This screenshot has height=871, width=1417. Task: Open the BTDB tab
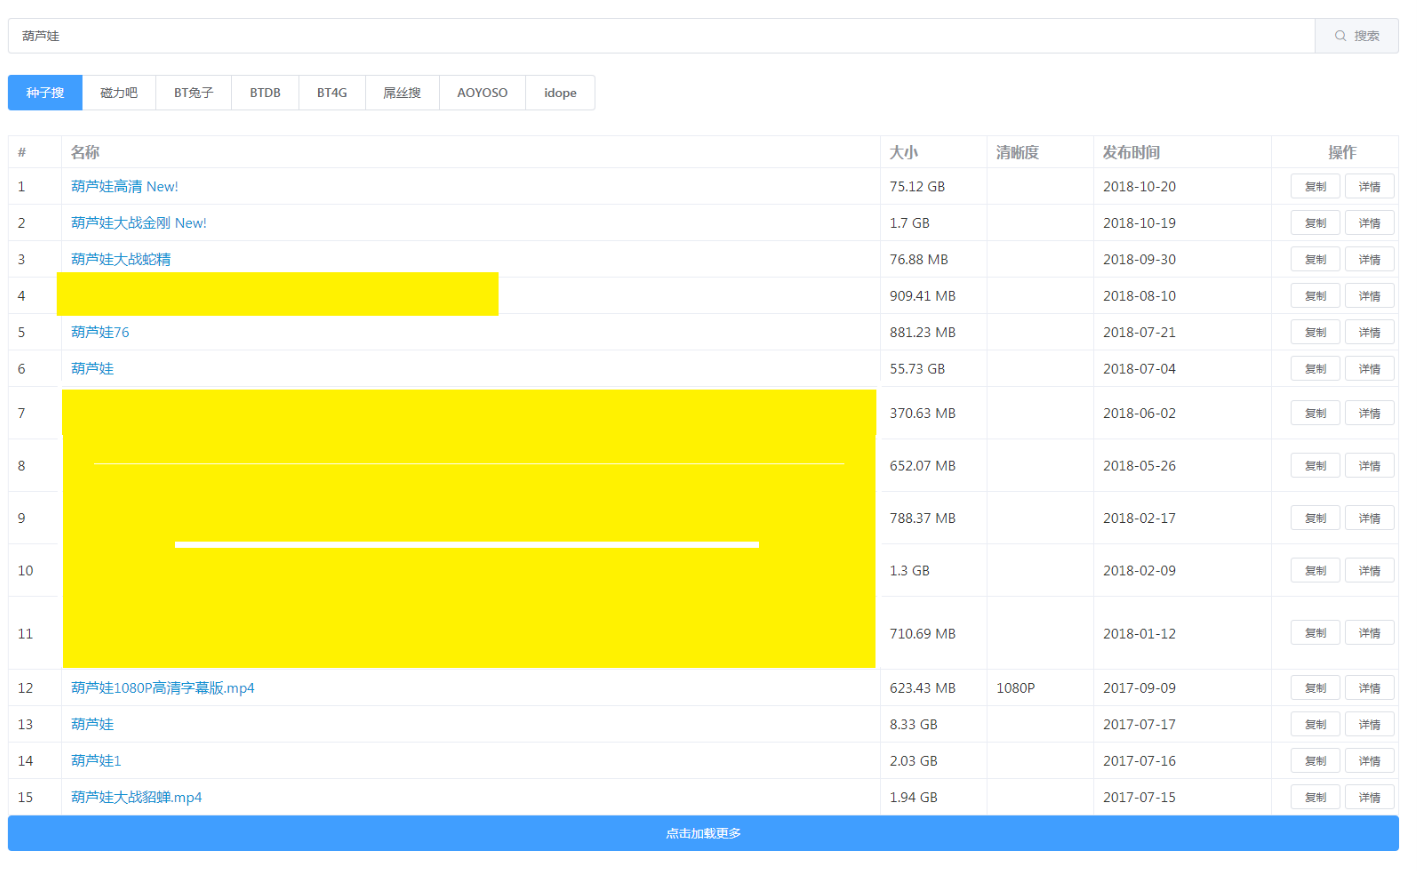click(265, 93)
